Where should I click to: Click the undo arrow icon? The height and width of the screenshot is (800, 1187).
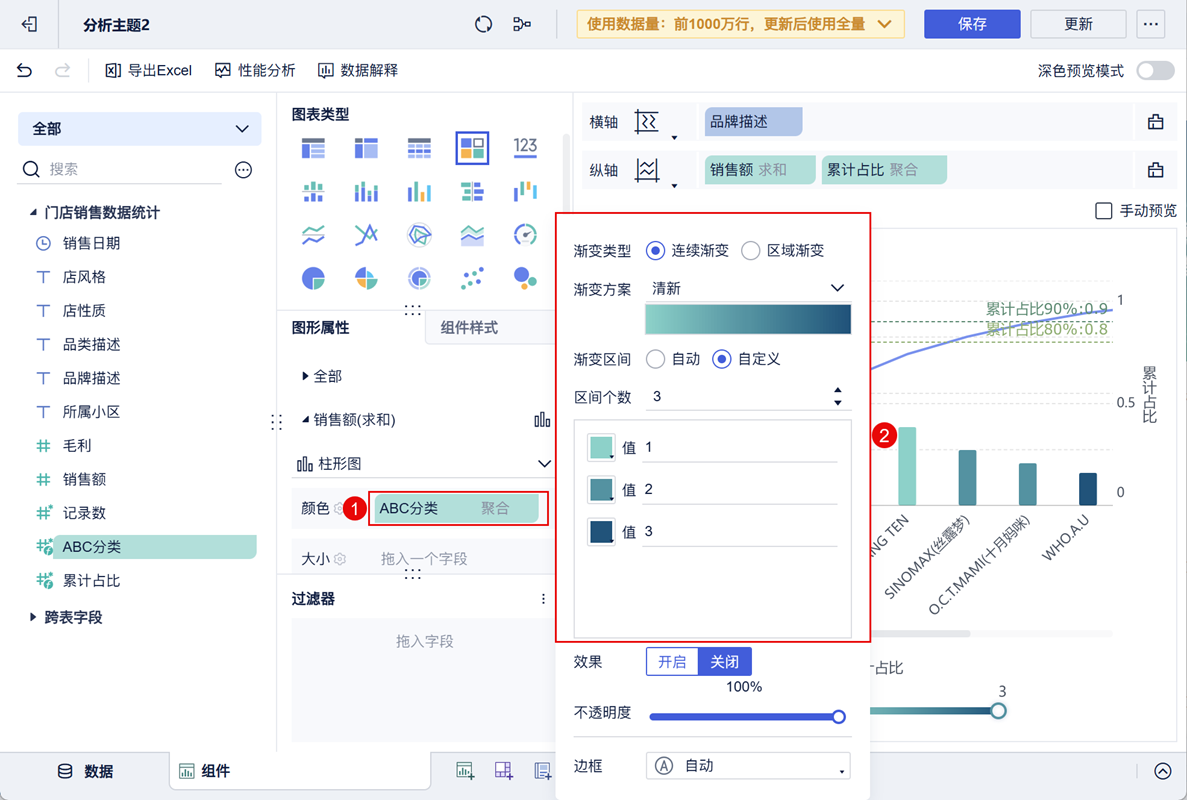point(24,70)
